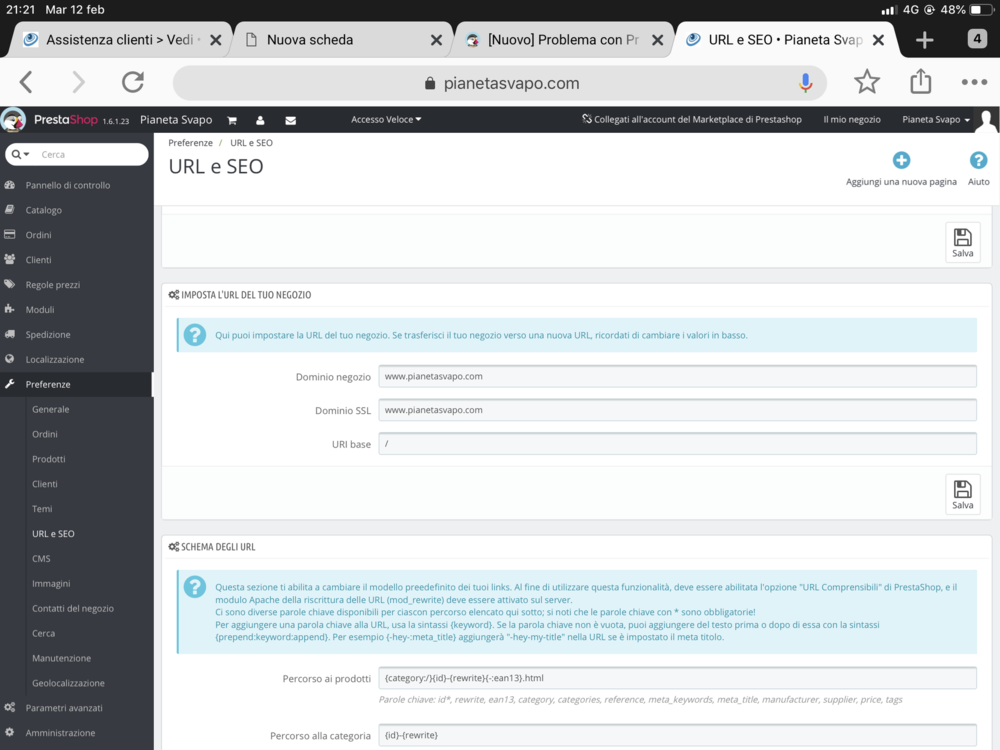Reload the page with the refresh icon

(133, 82)
